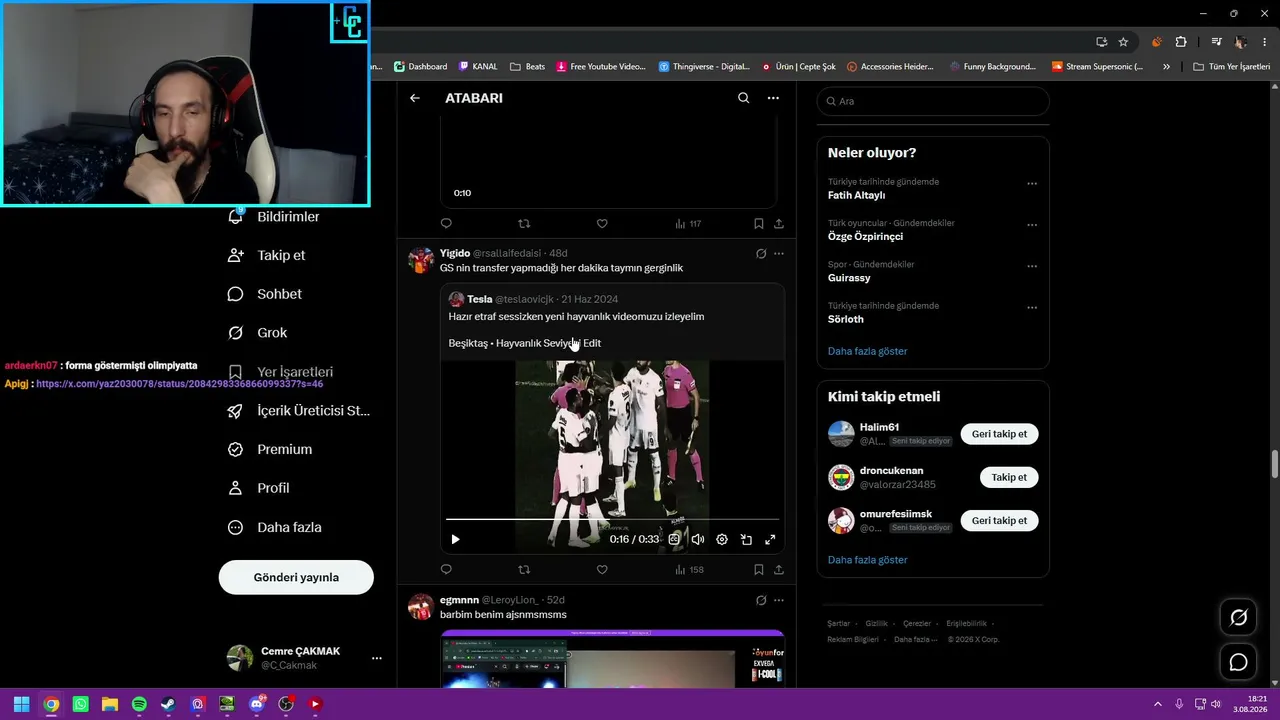Toggle captions on the video player
This screenshot has height=720, width=1280.
coord(674,540)
